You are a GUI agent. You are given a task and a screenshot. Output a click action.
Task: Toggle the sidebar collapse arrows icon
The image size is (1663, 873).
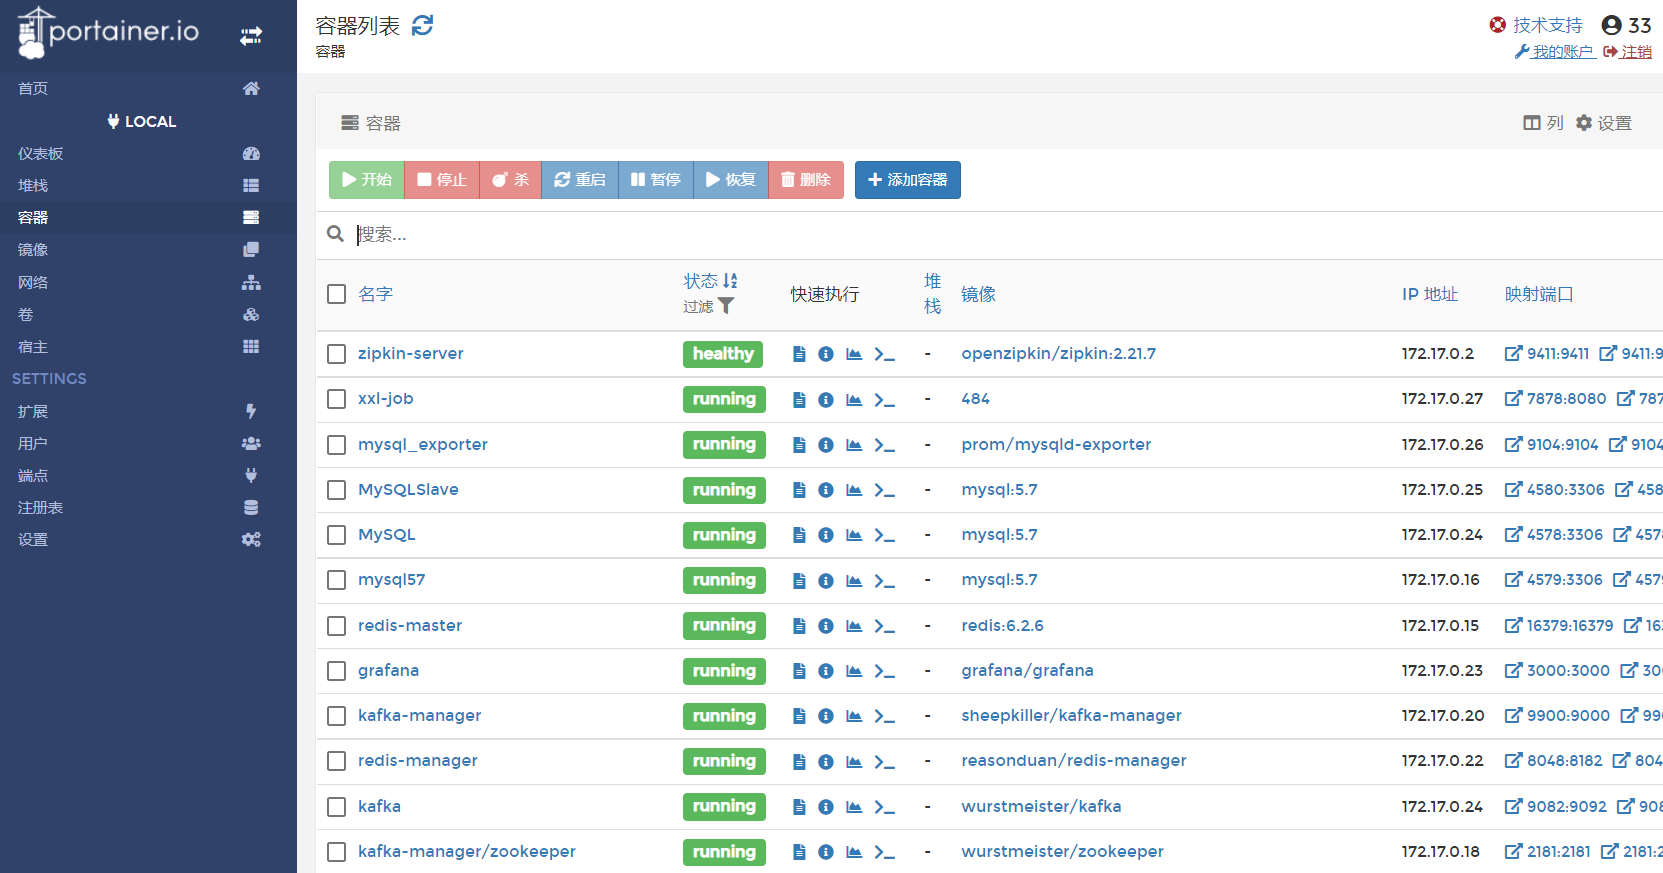pyautogui.click(x=251, y=36)
